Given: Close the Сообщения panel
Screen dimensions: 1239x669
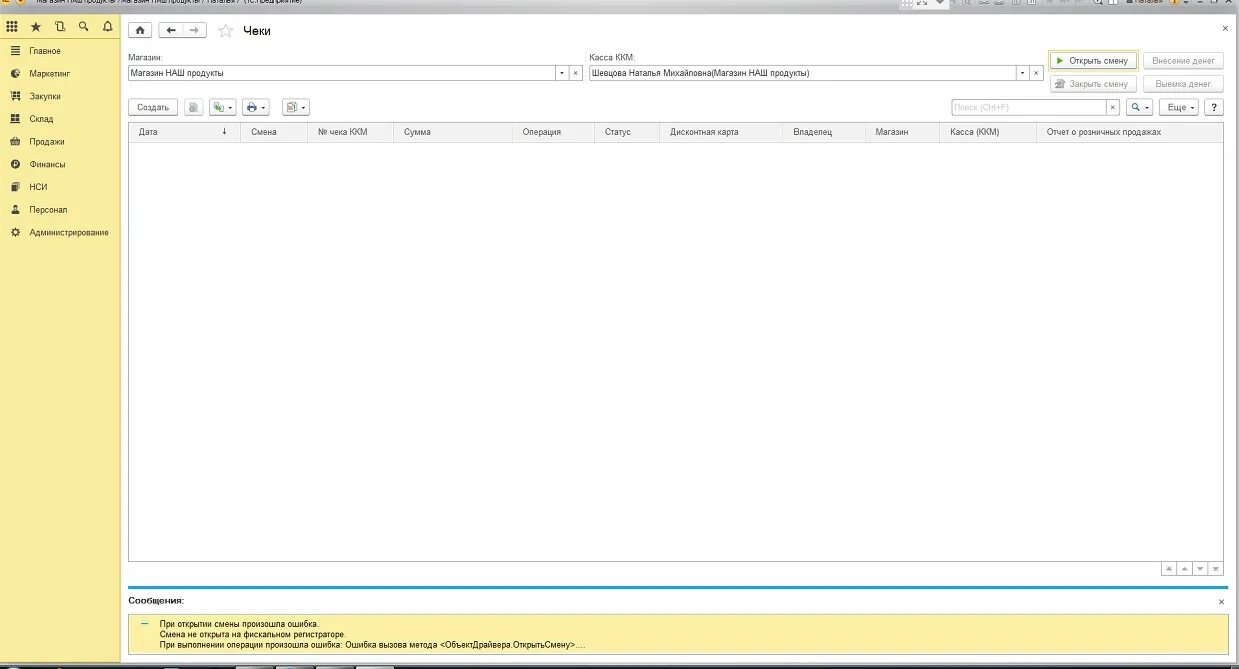Looking at the screenshot, I should (x=1221, y=602).
